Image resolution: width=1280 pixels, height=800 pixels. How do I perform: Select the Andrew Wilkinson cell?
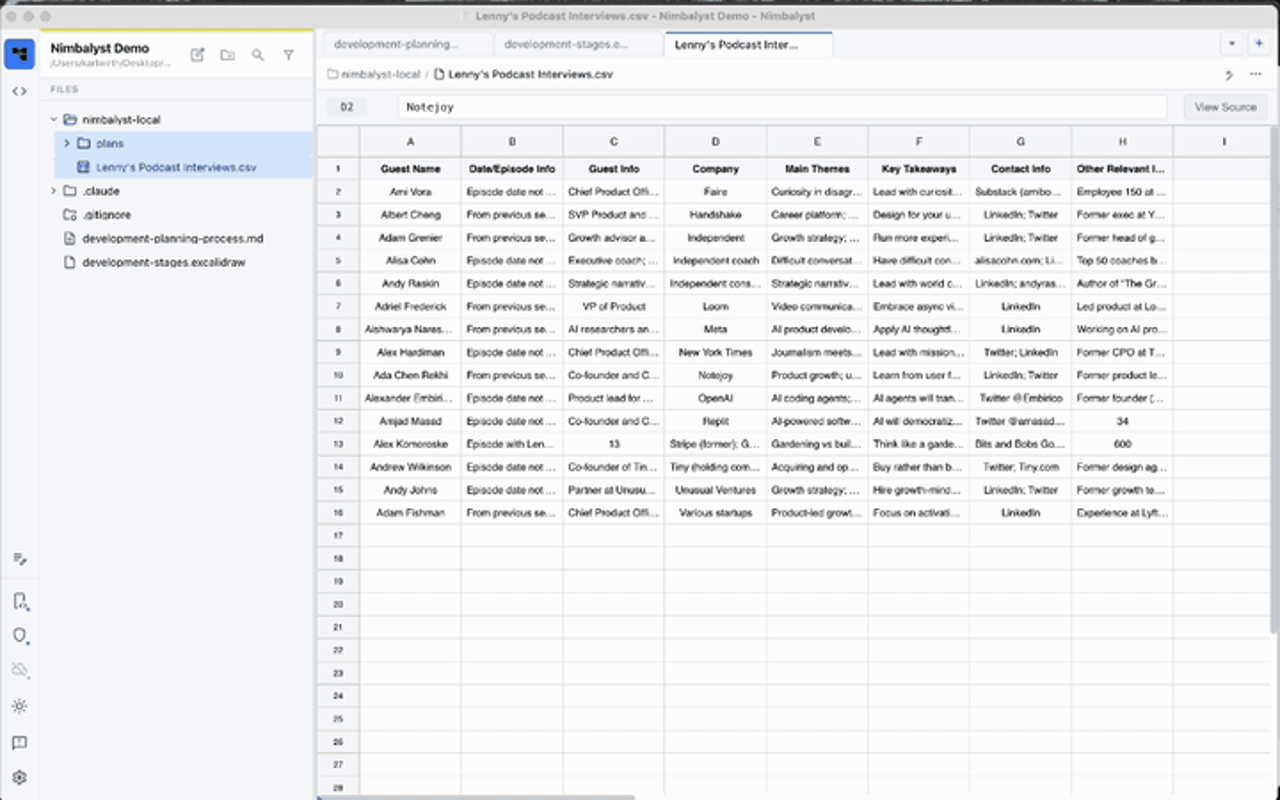tap(410, 467)
